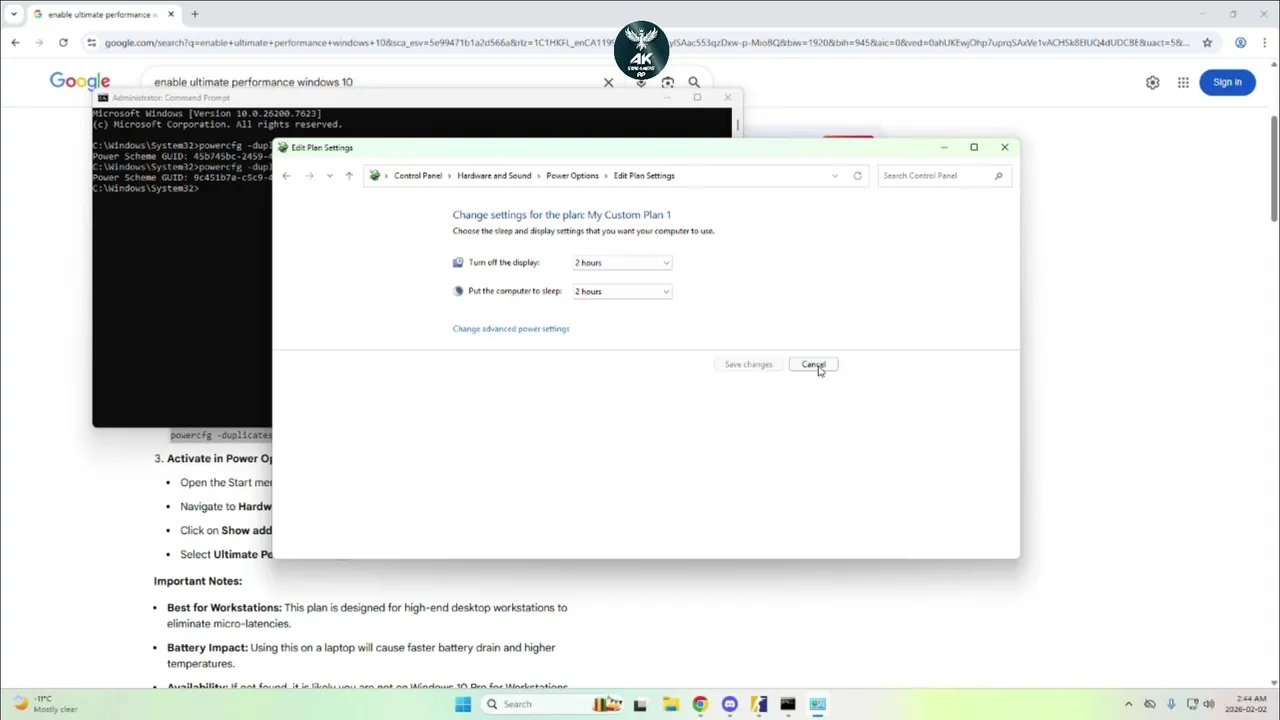Open Task View on the taskbar

pyautogui.click(x=640, y=704)
